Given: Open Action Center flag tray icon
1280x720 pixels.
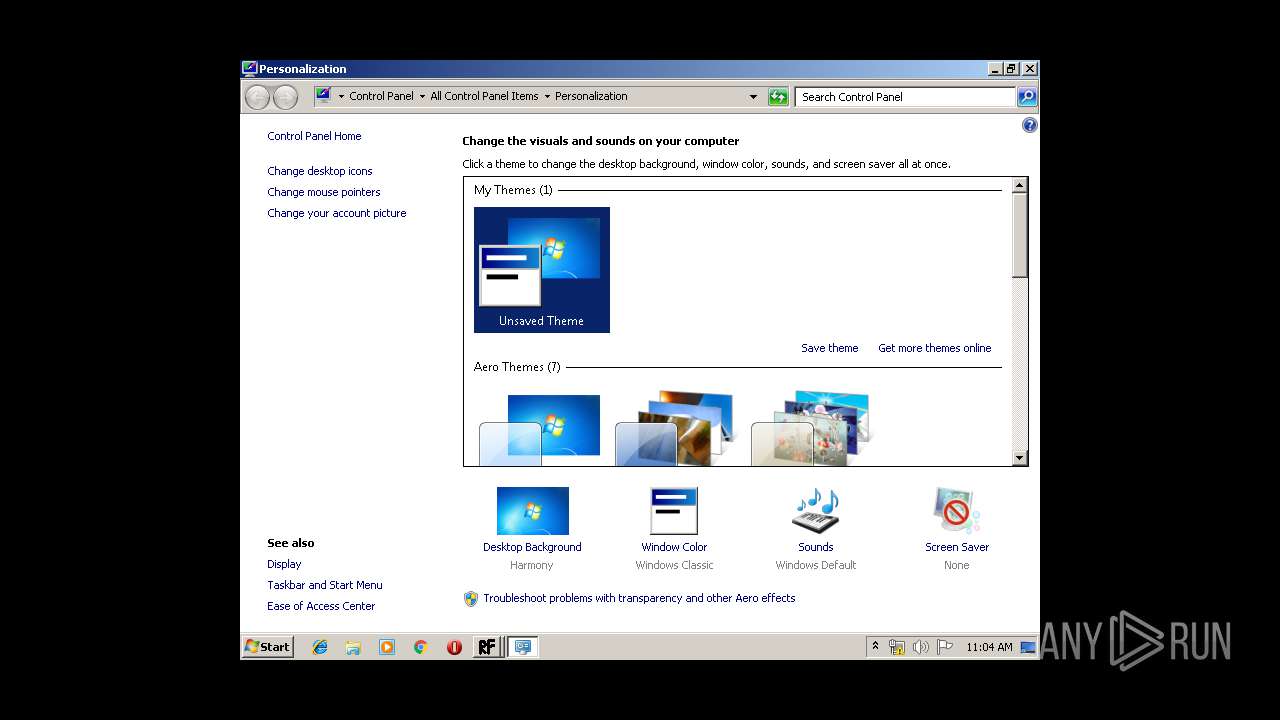Looking at the screenshot, I should [945, 647].
